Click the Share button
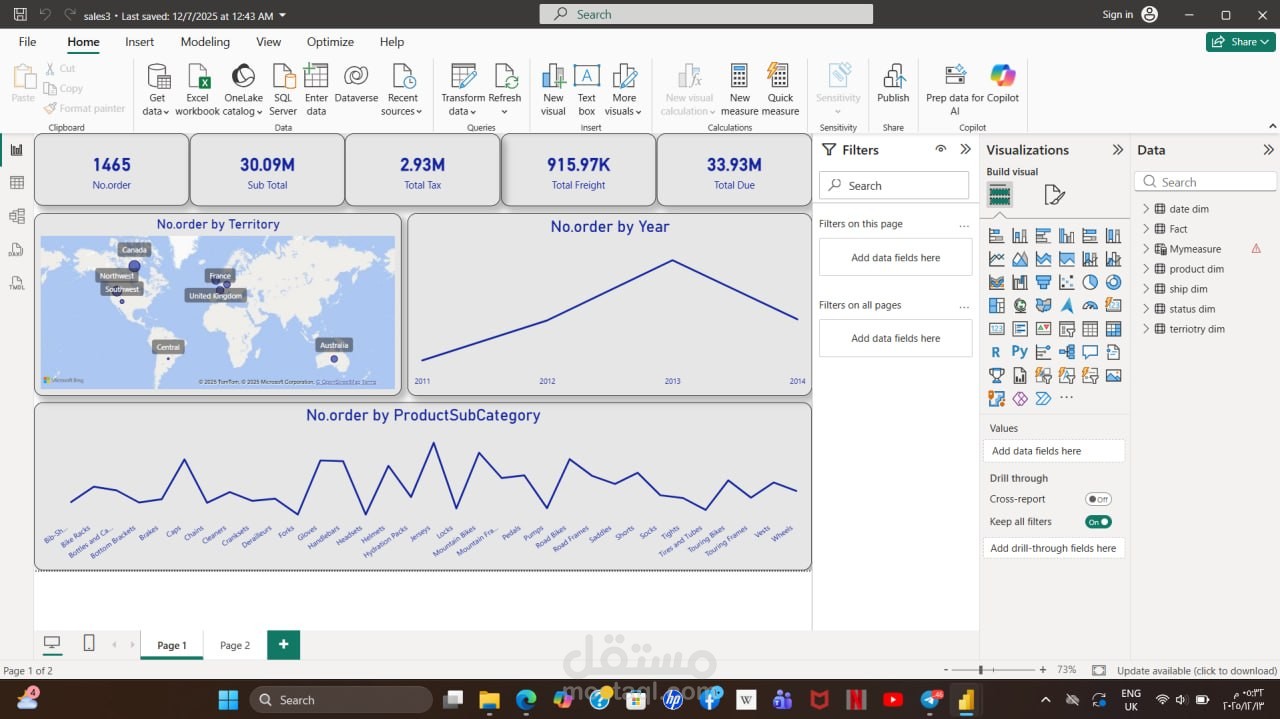The image size is (1280, 719). pyautogui.click(x=1240, y=42)
